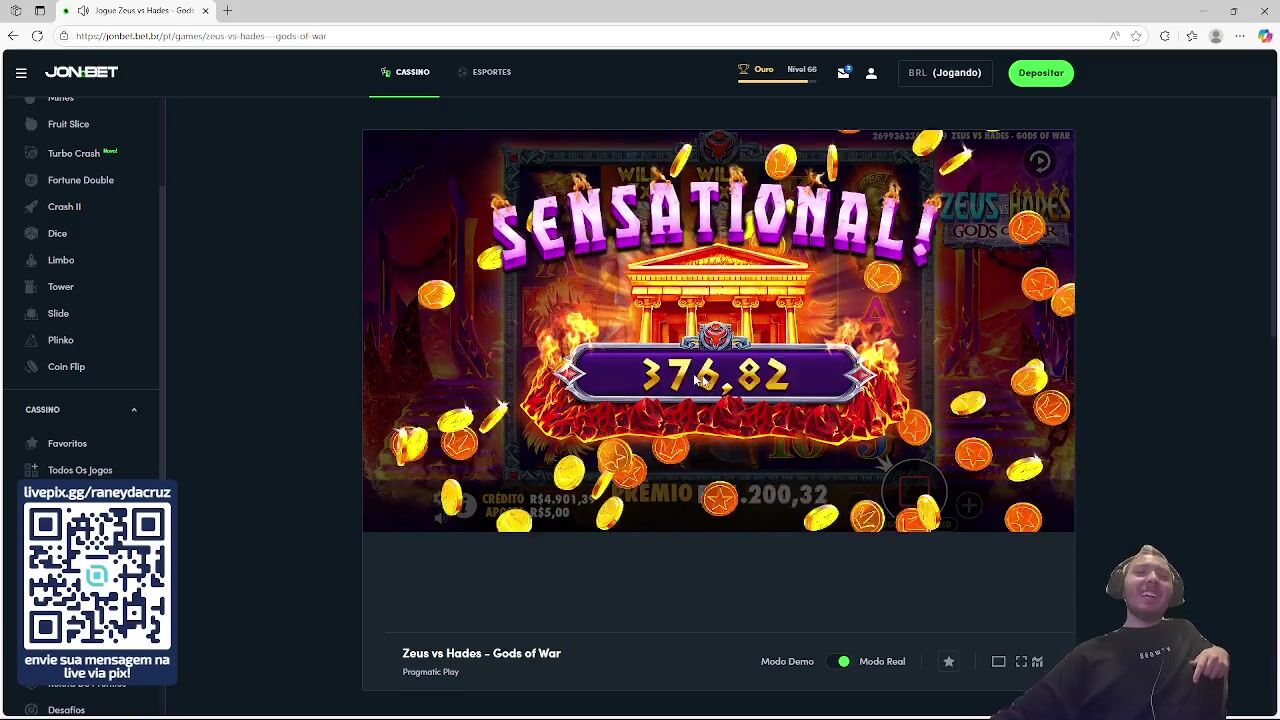1280x720 pixels.
Task: Collapse the CASSINO sidebar section
Action: [x=134, y=410]
